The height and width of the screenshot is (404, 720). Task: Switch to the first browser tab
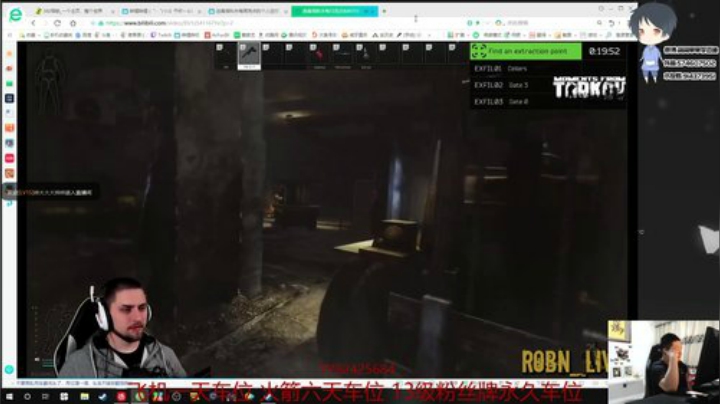[75, 11]
